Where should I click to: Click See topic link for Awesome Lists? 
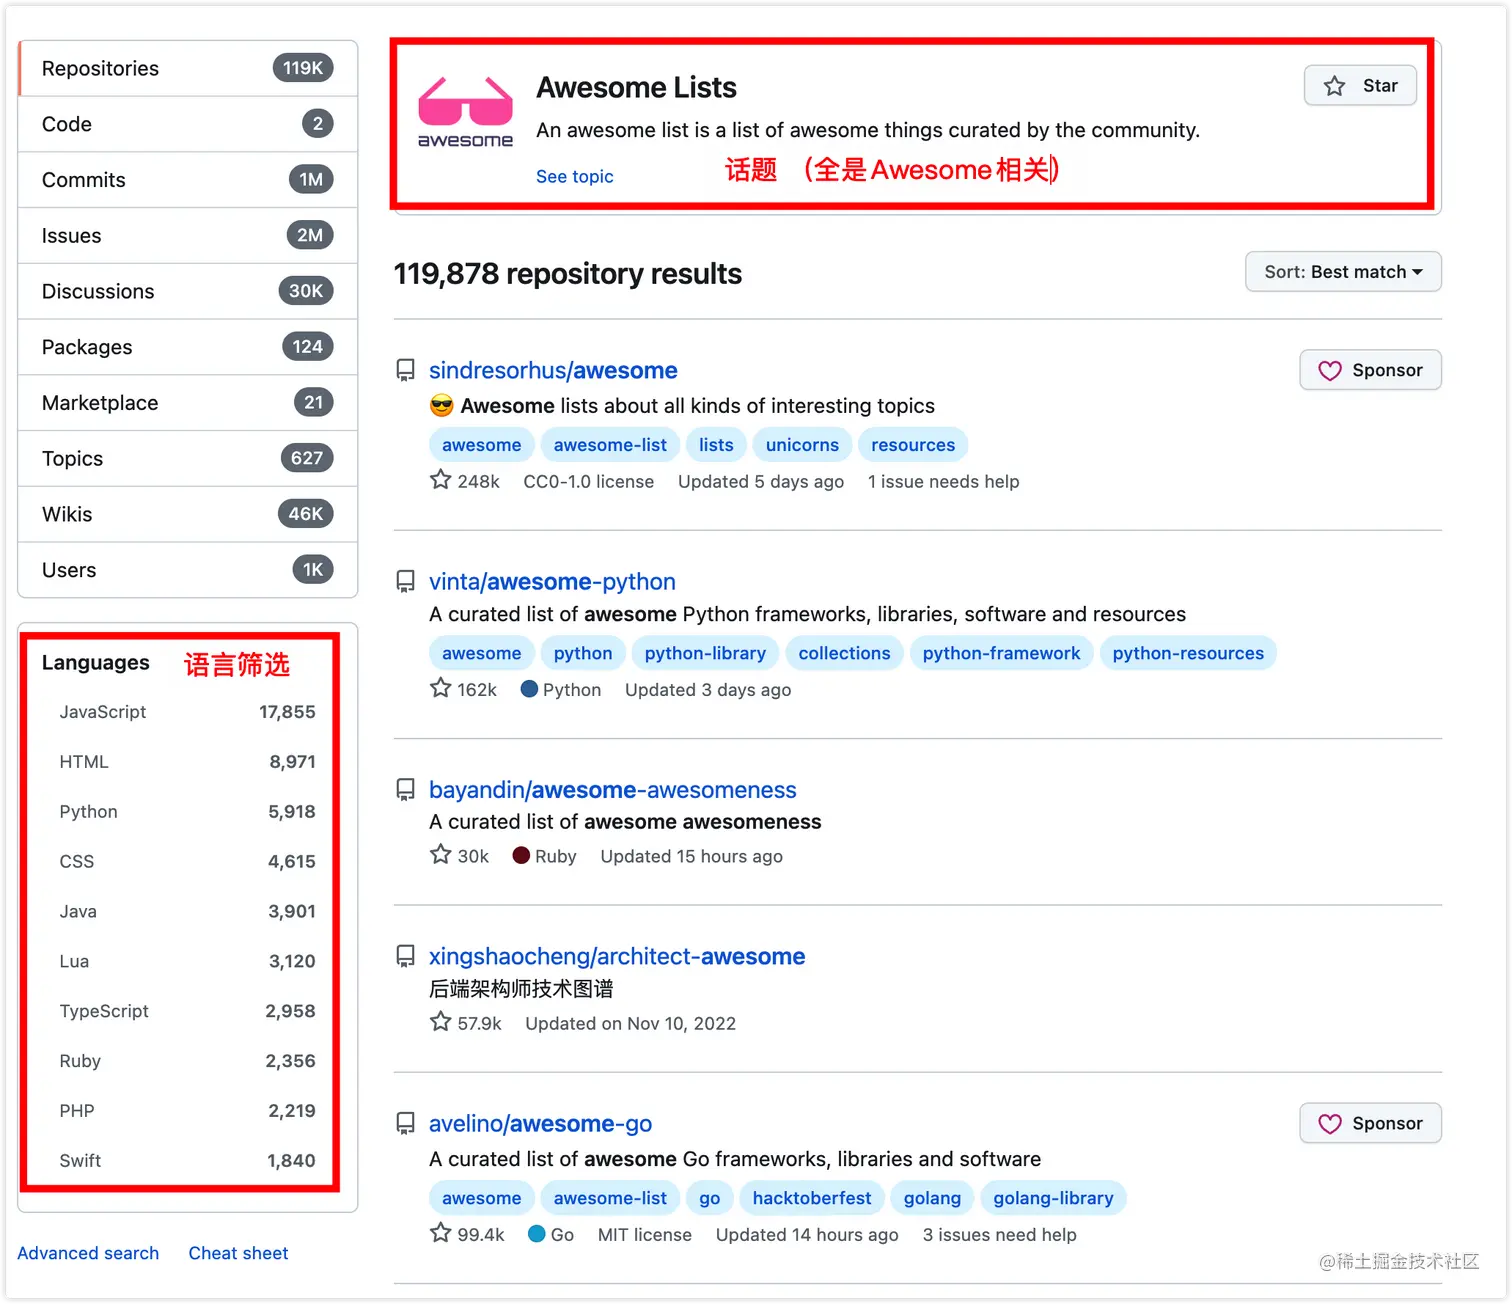pos(574,177)
